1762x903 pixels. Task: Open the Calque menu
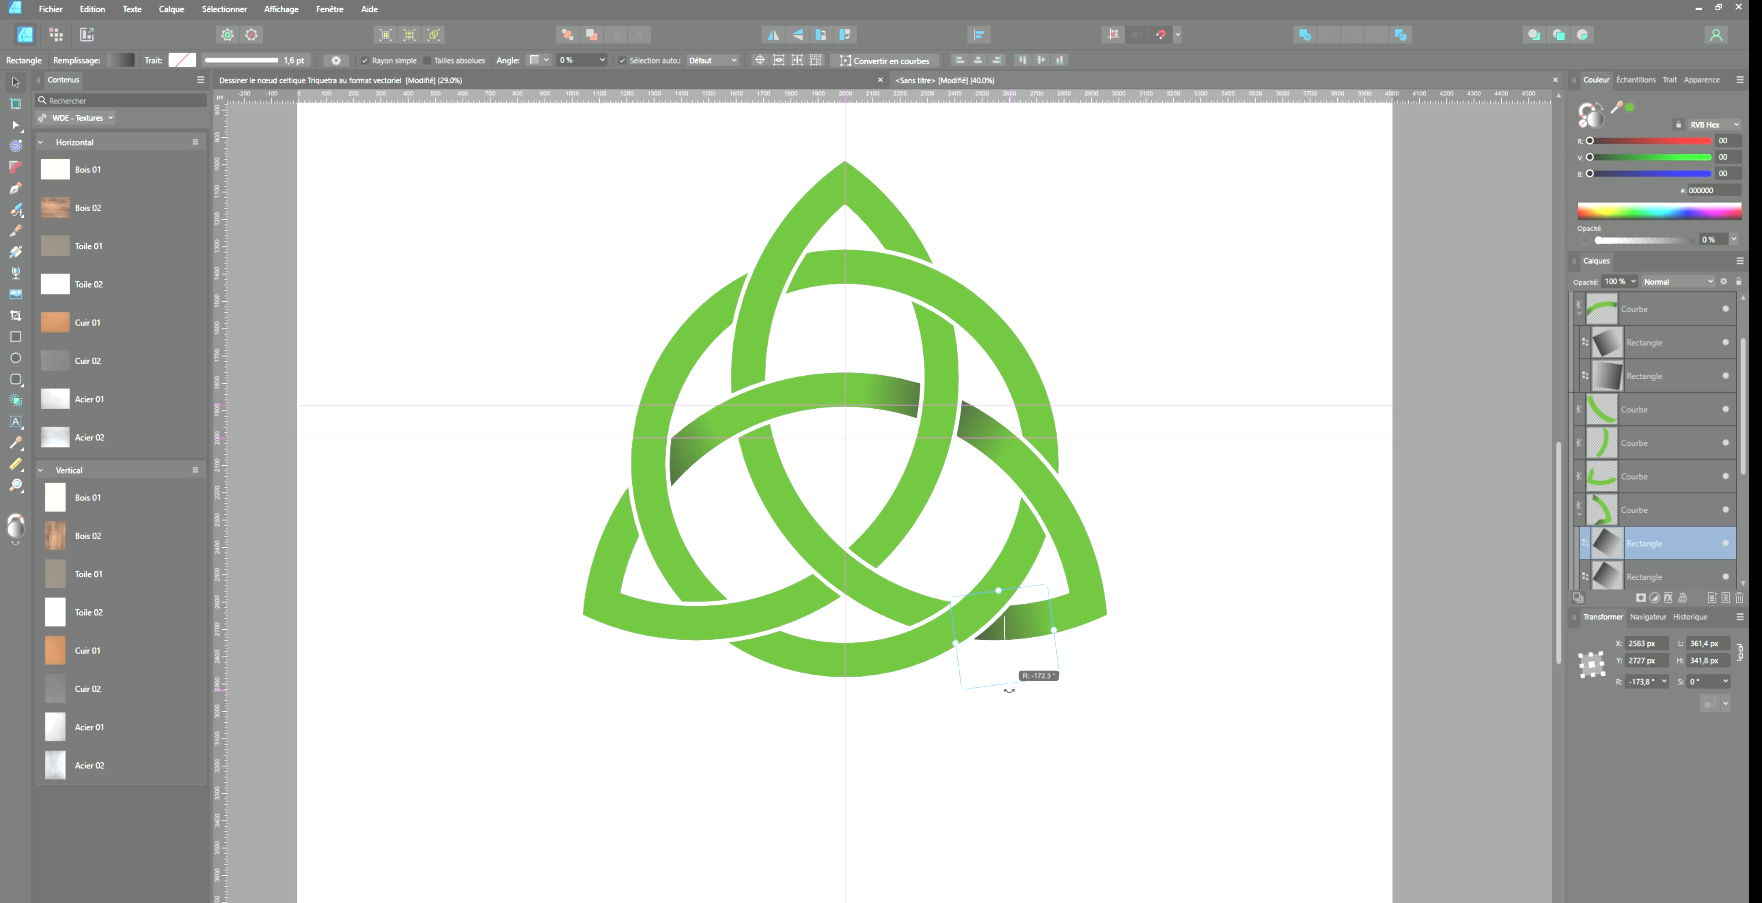click(x=171, y=9)
